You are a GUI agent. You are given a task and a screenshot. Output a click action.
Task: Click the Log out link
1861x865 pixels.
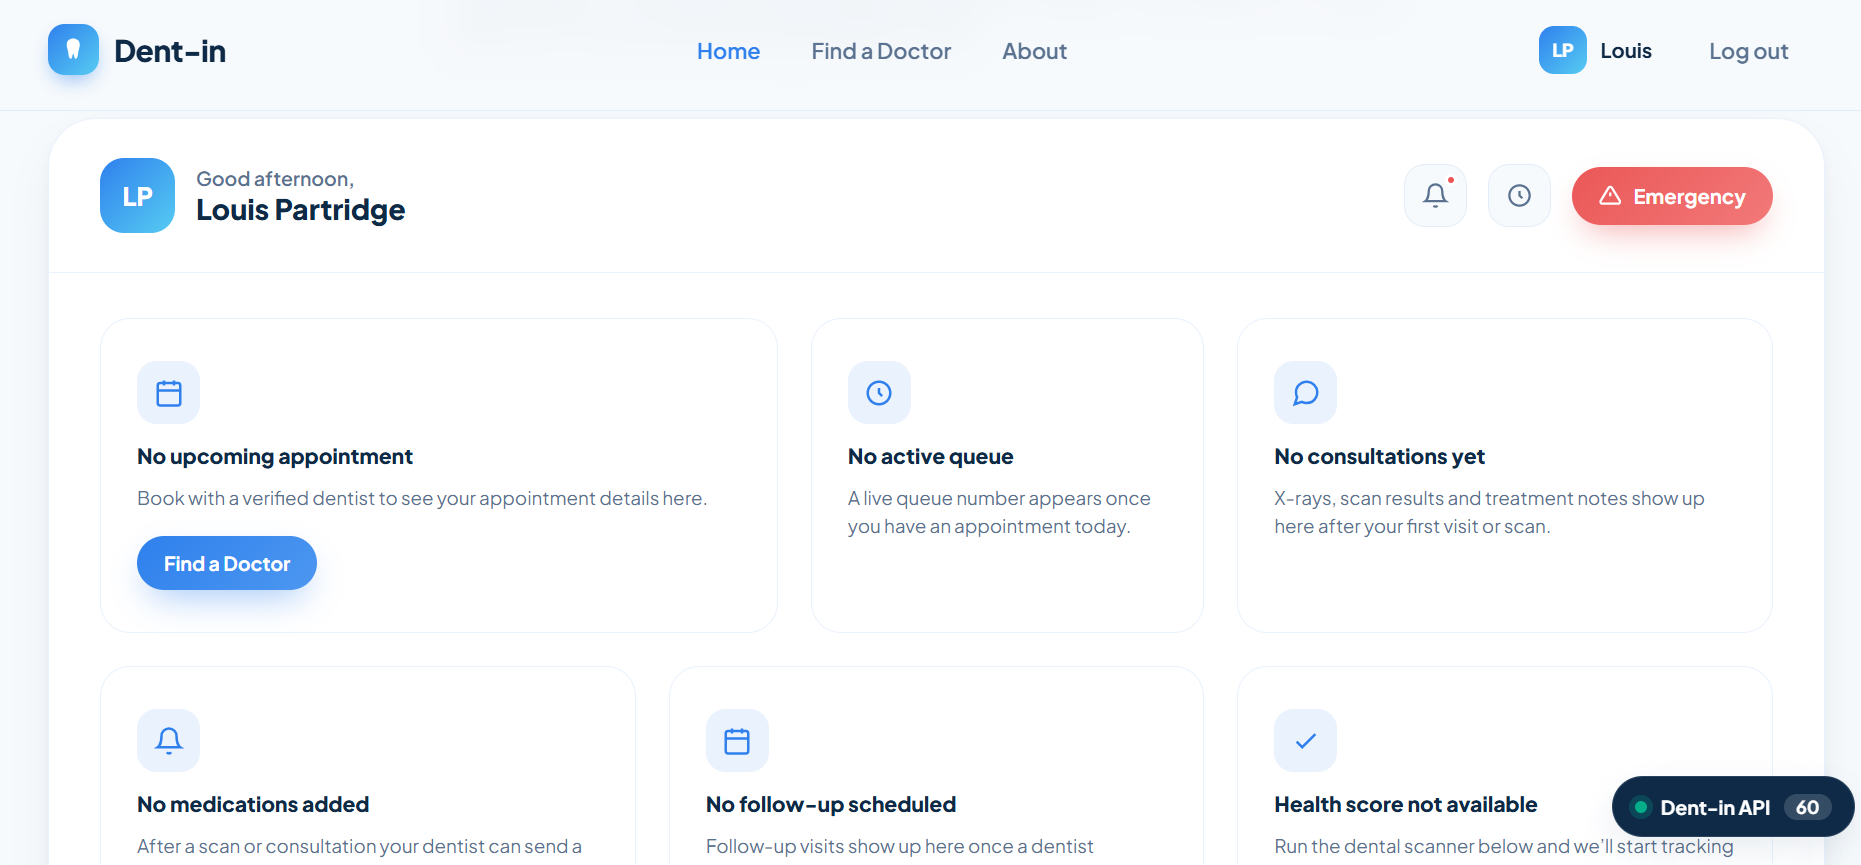(x=1748, y=51)
